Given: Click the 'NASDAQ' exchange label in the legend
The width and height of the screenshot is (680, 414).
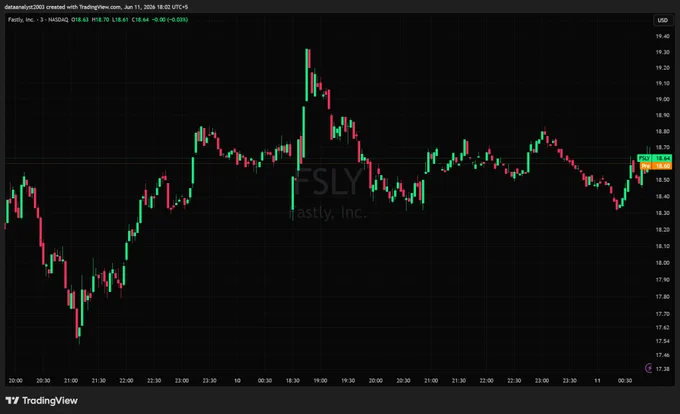Looking at the screenshot, I should (58, 20).
